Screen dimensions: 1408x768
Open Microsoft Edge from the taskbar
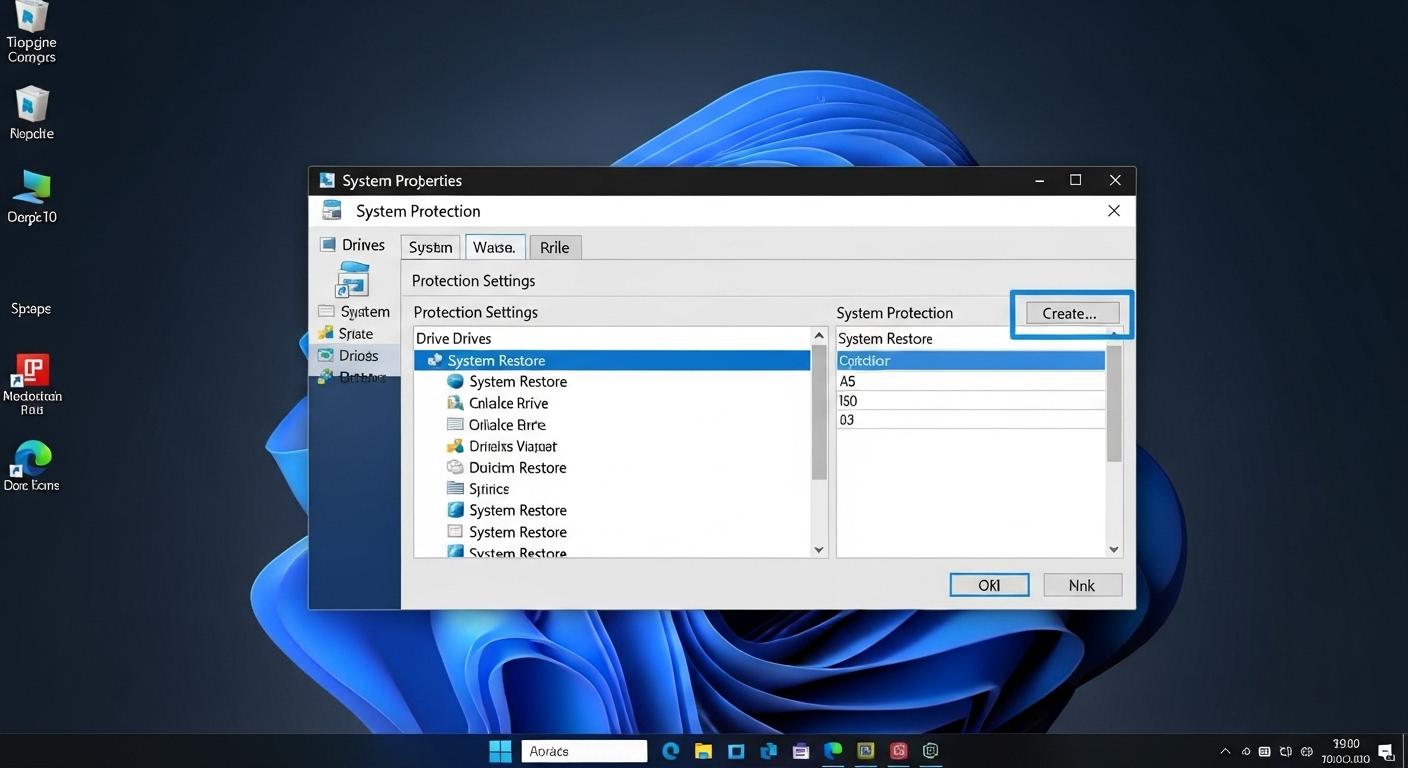click(671, 750)
